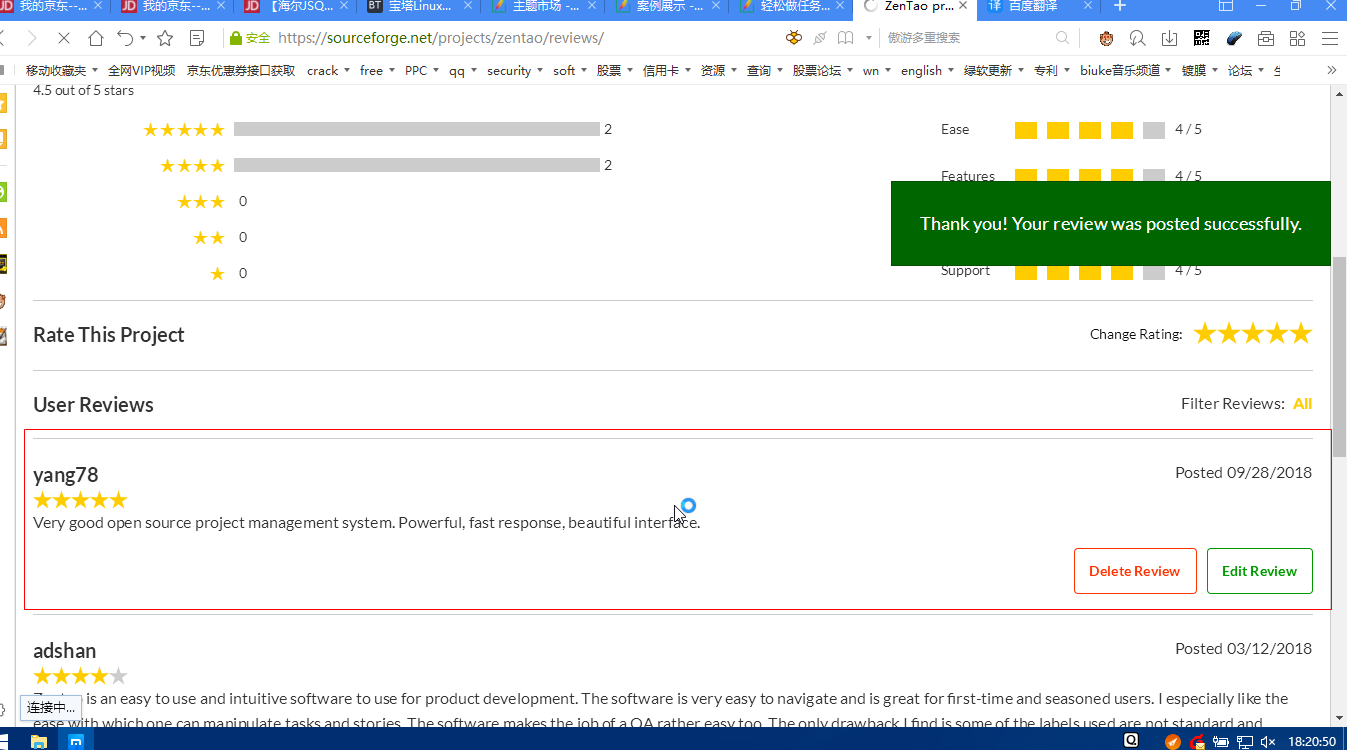The width and height of the screenshot is (1347, 750).
Task: Expand the free bookmarks folder
Action: click(x=377, y=70)
